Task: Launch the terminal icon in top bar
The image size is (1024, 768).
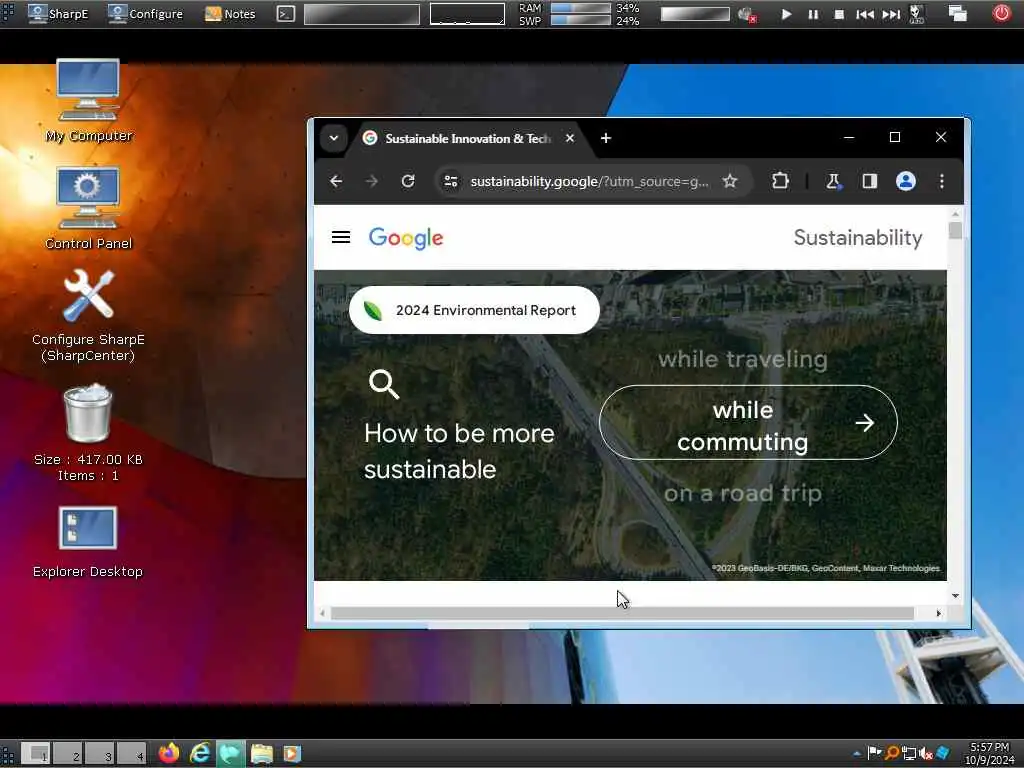Action: click(285, 14)
